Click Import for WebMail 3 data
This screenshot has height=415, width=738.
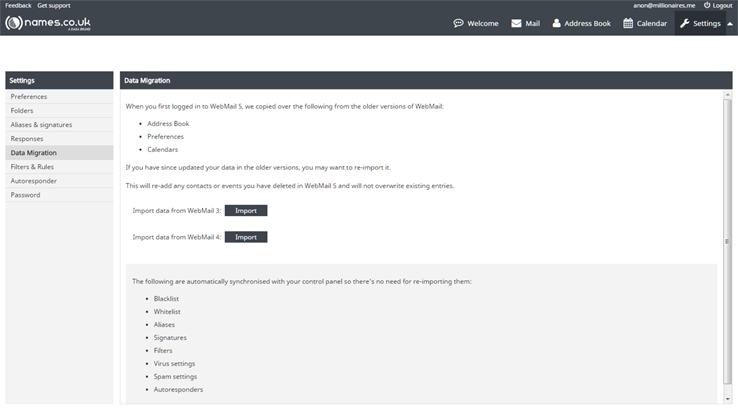click(x=246, y=211)
